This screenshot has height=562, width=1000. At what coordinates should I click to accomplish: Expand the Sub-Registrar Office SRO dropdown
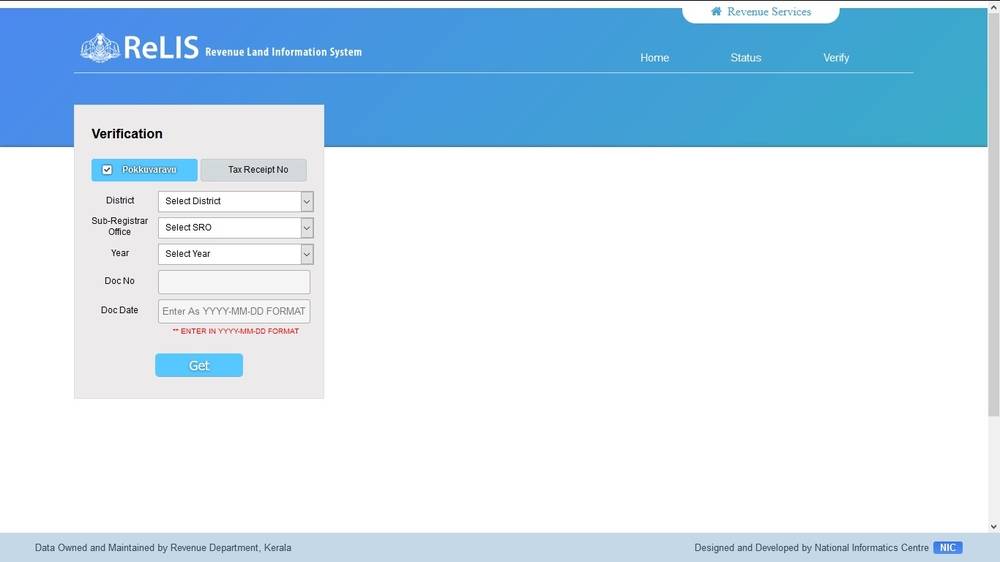coord(236,228)
